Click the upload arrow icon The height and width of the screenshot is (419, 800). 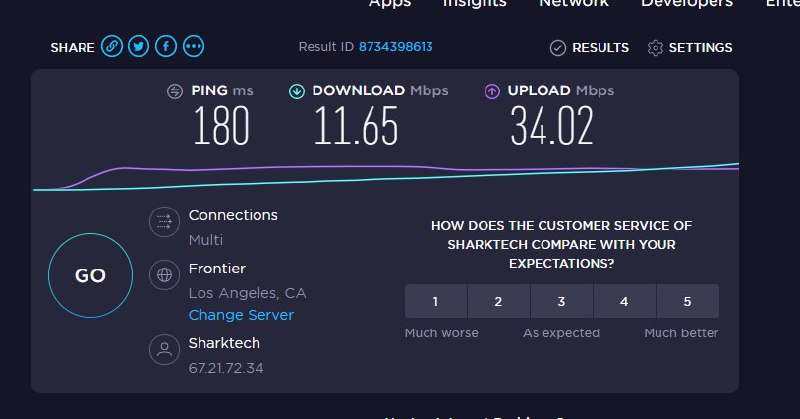[492, 91]
